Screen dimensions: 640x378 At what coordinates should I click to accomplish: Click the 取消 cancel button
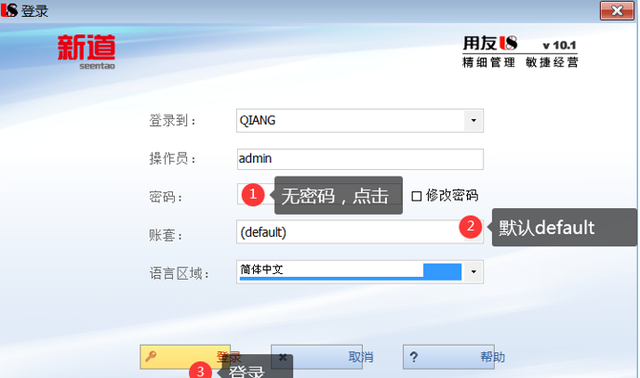[317, 357]
